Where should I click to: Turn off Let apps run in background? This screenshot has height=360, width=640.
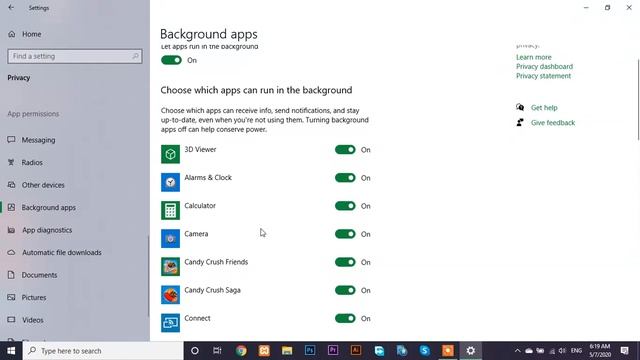click(x=171, y=60)
